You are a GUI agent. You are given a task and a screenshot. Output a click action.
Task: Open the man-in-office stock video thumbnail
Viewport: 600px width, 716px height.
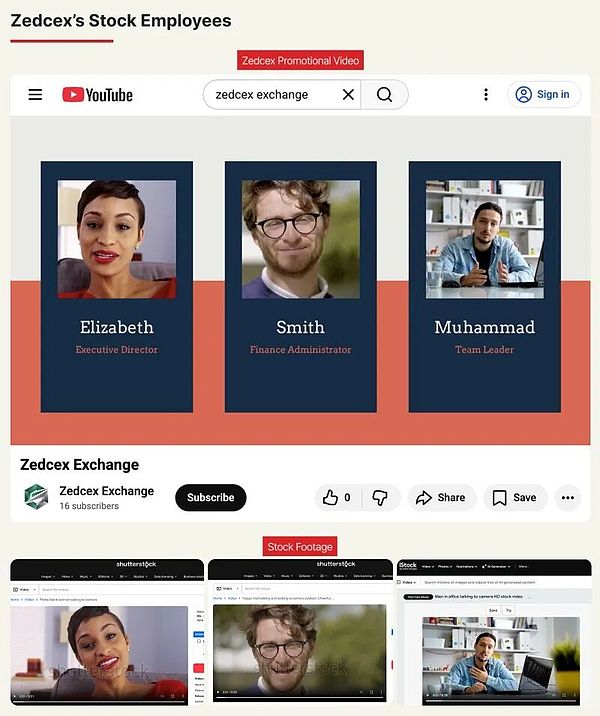click(501, 661)
